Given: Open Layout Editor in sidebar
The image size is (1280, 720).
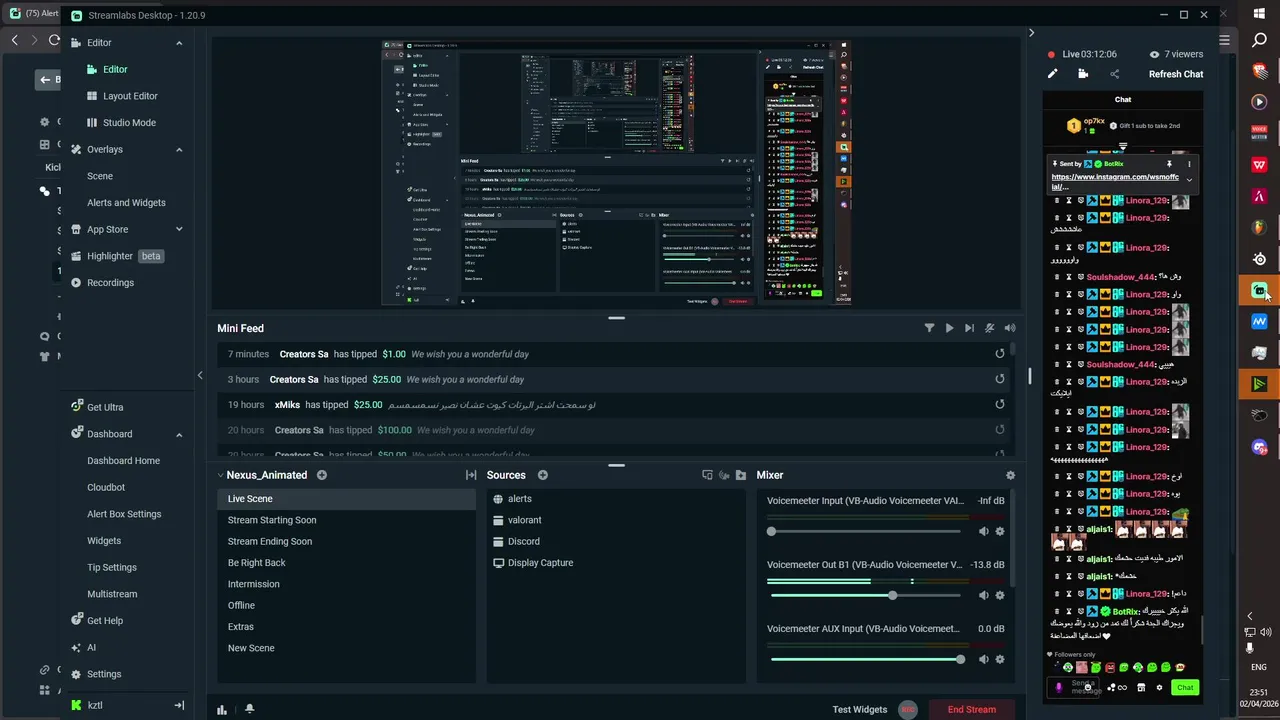Looking at the screenshot, I should point(130,96).
